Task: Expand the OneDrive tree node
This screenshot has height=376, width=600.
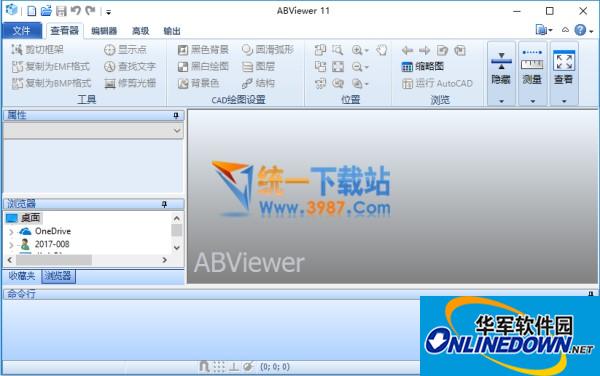Action: [11, 232]
